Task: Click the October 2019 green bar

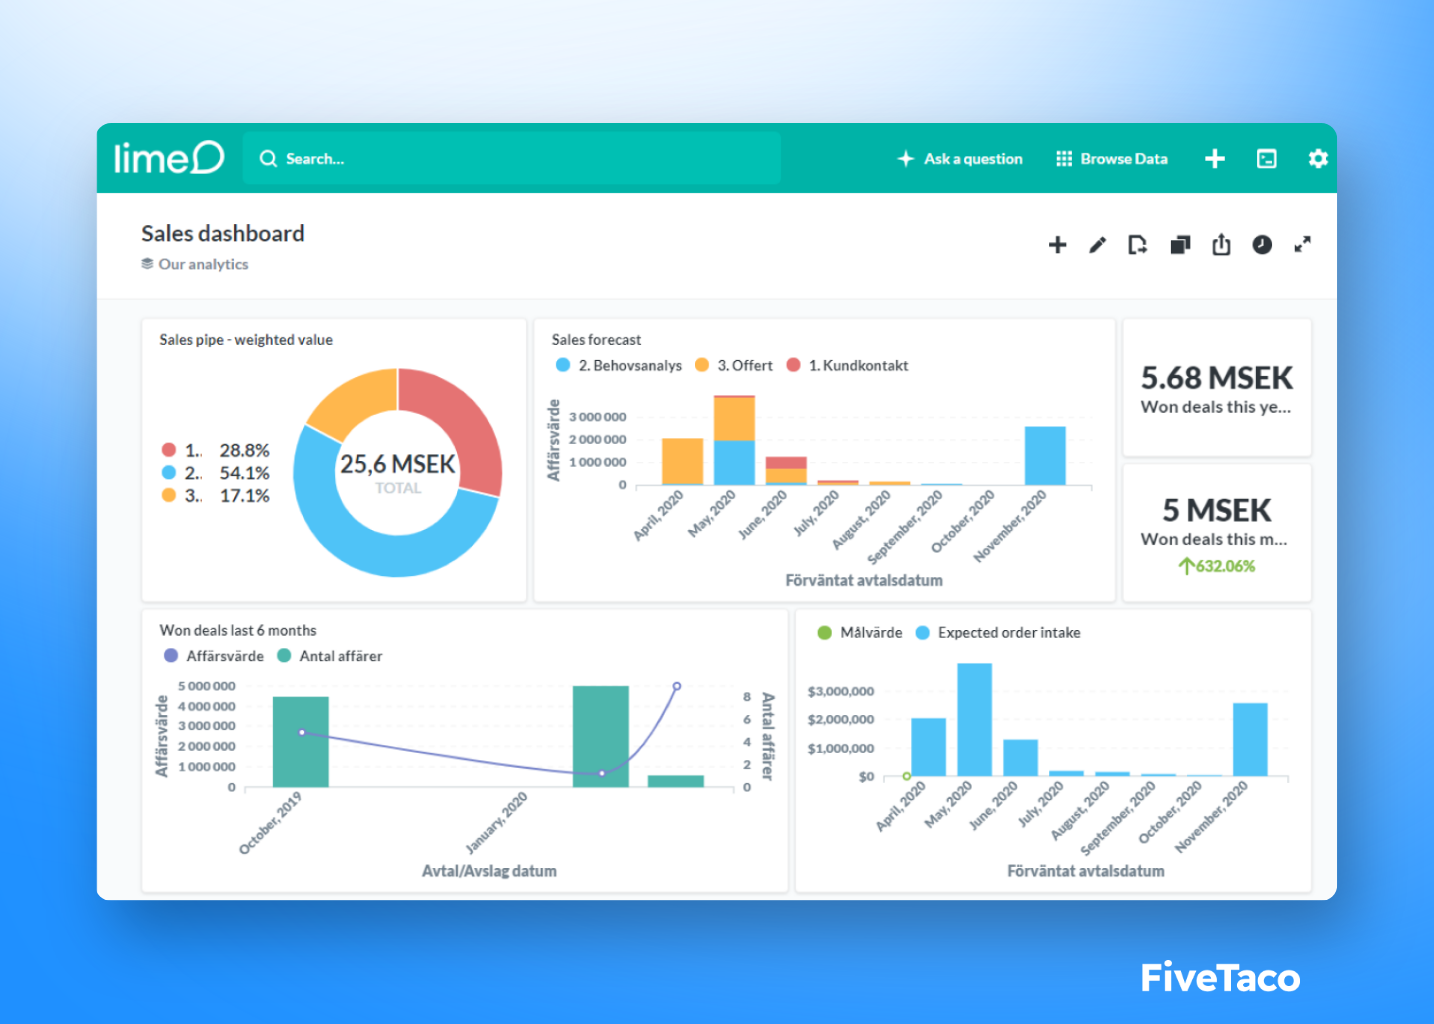Action: tap(301, 742)
